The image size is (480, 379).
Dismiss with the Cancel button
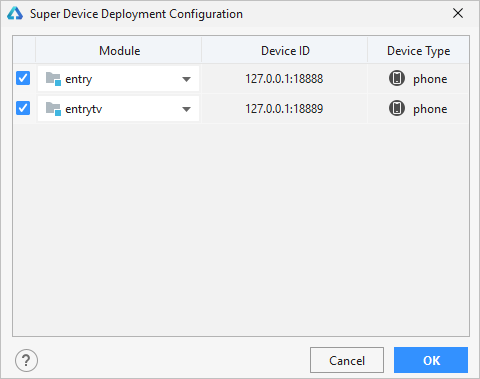347,360
